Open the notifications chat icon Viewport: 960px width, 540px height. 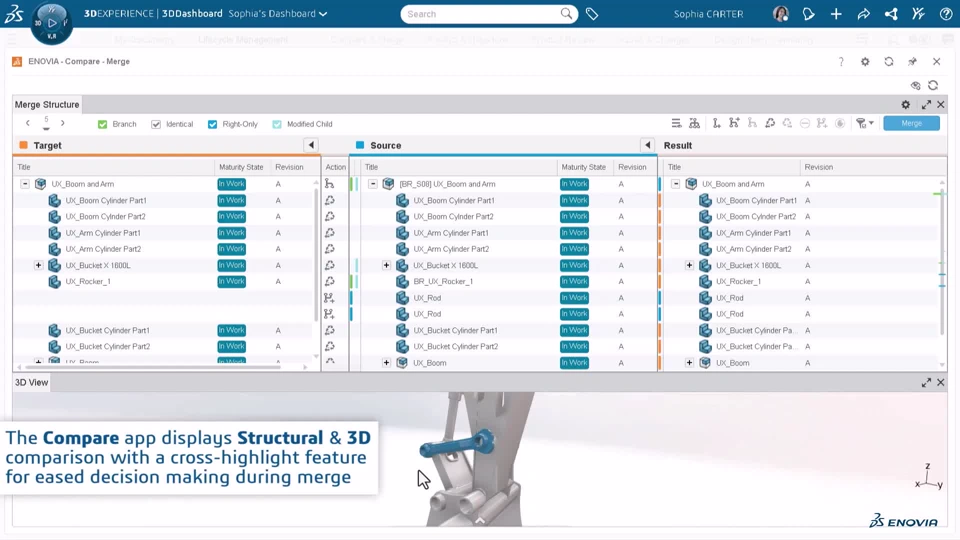pos(808,13)
